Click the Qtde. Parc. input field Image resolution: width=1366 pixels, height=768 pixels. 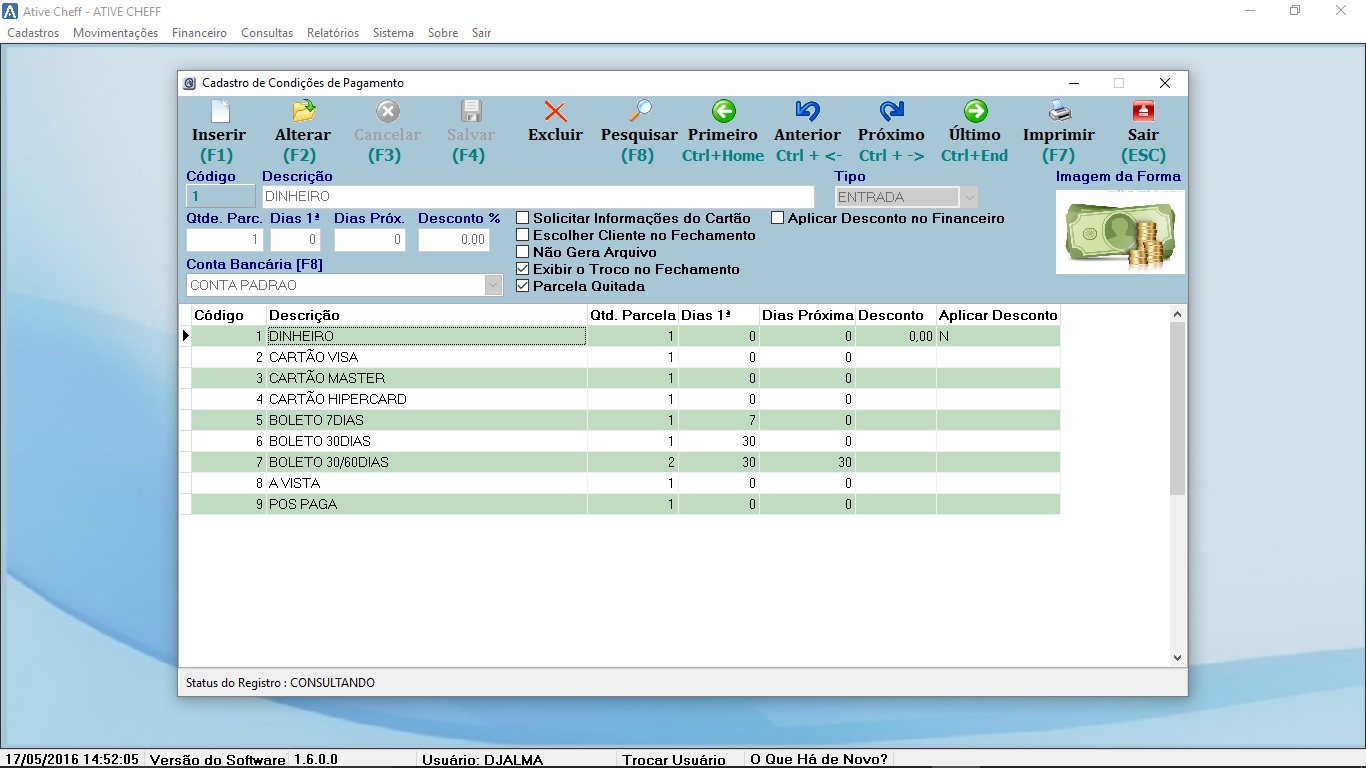(224, 240)
